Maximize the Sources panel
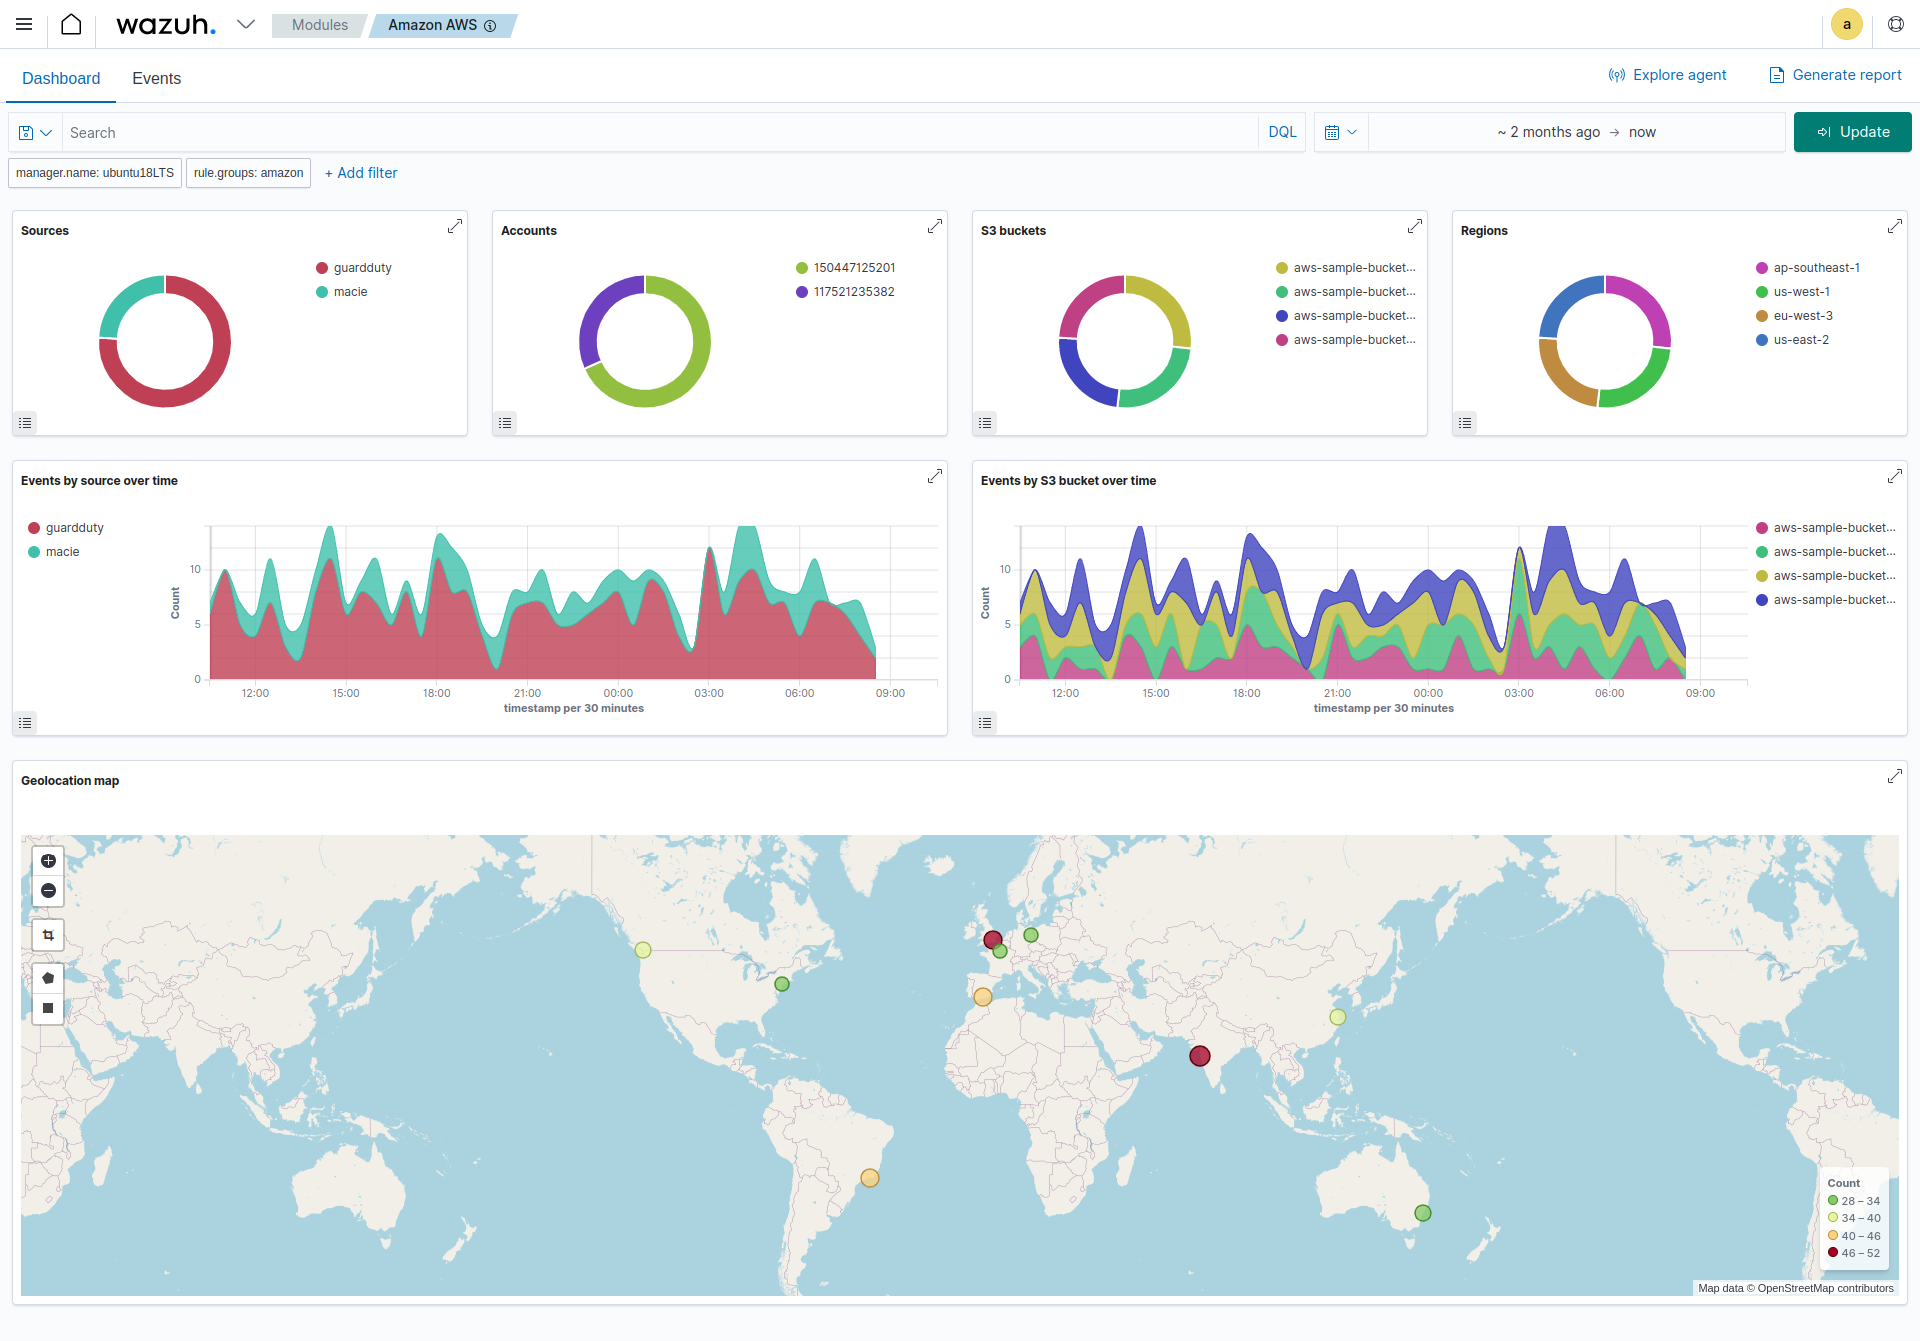 454,227
